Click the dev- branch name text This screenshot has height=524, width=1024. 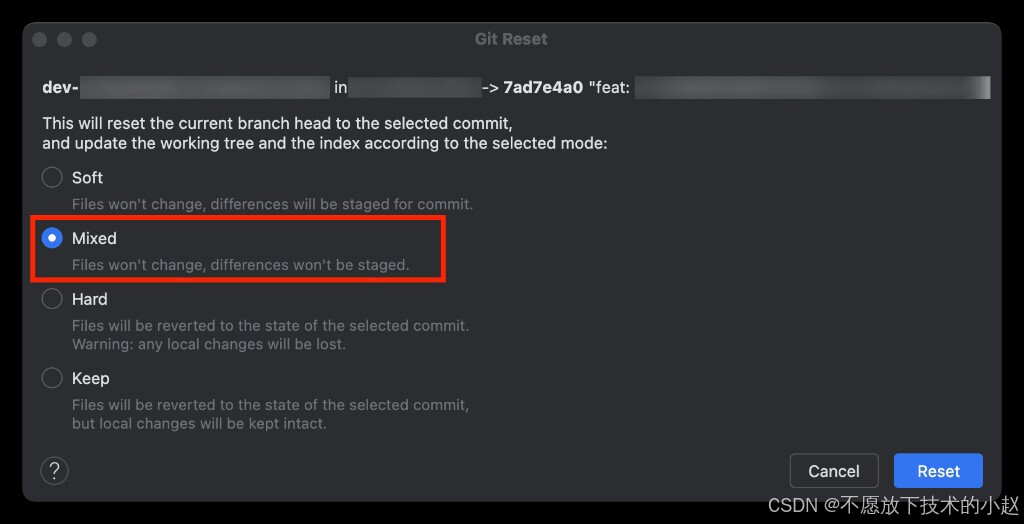click(61, 88)
